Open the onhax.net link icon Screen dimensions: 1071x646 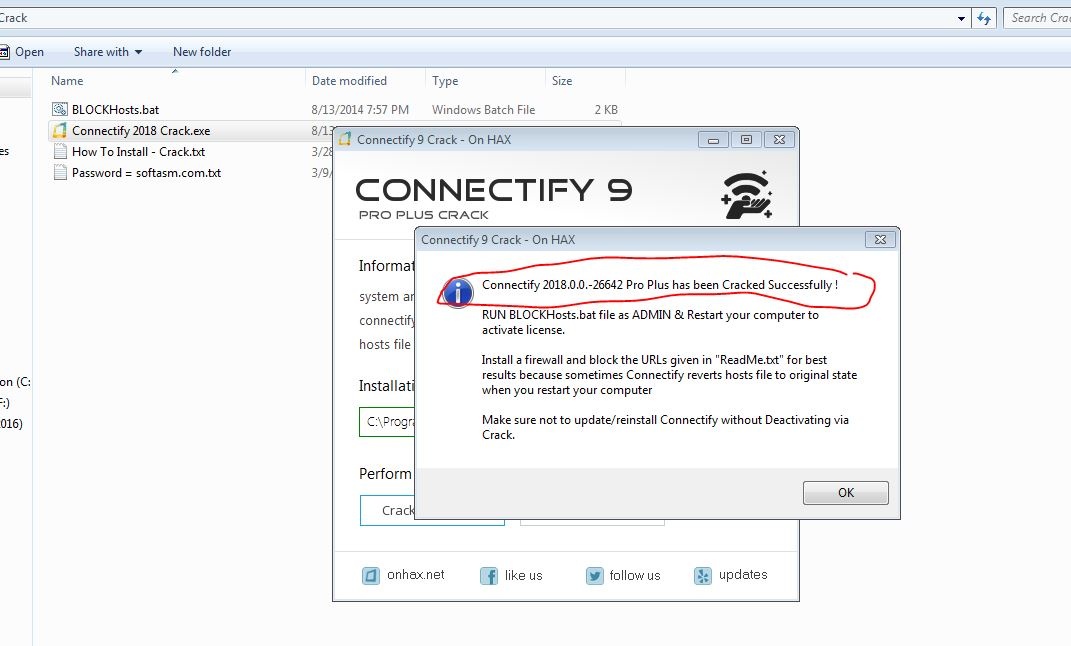pos(370,576)
